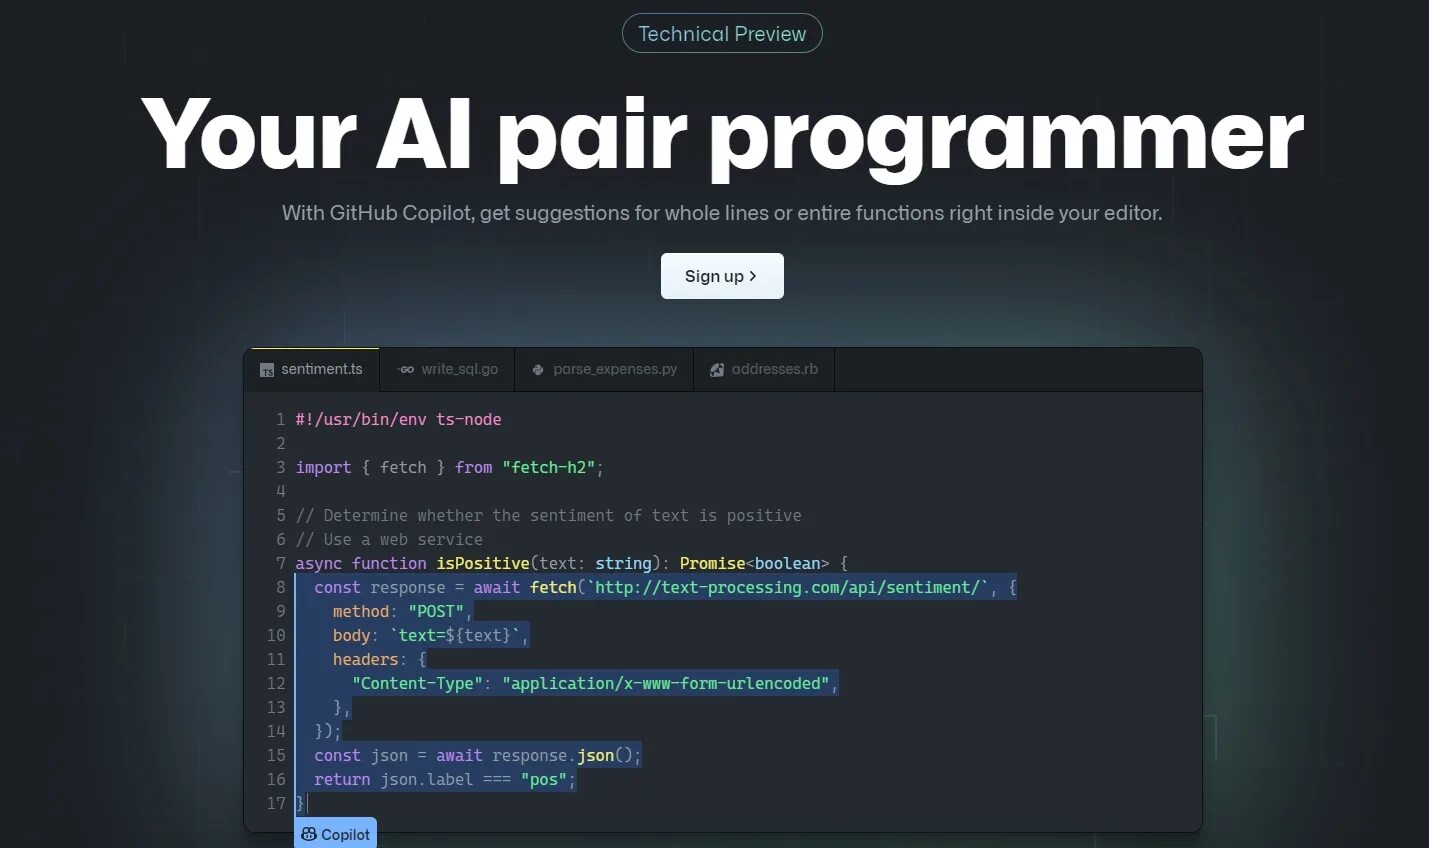Click the isPositive function name

point(483,564)
